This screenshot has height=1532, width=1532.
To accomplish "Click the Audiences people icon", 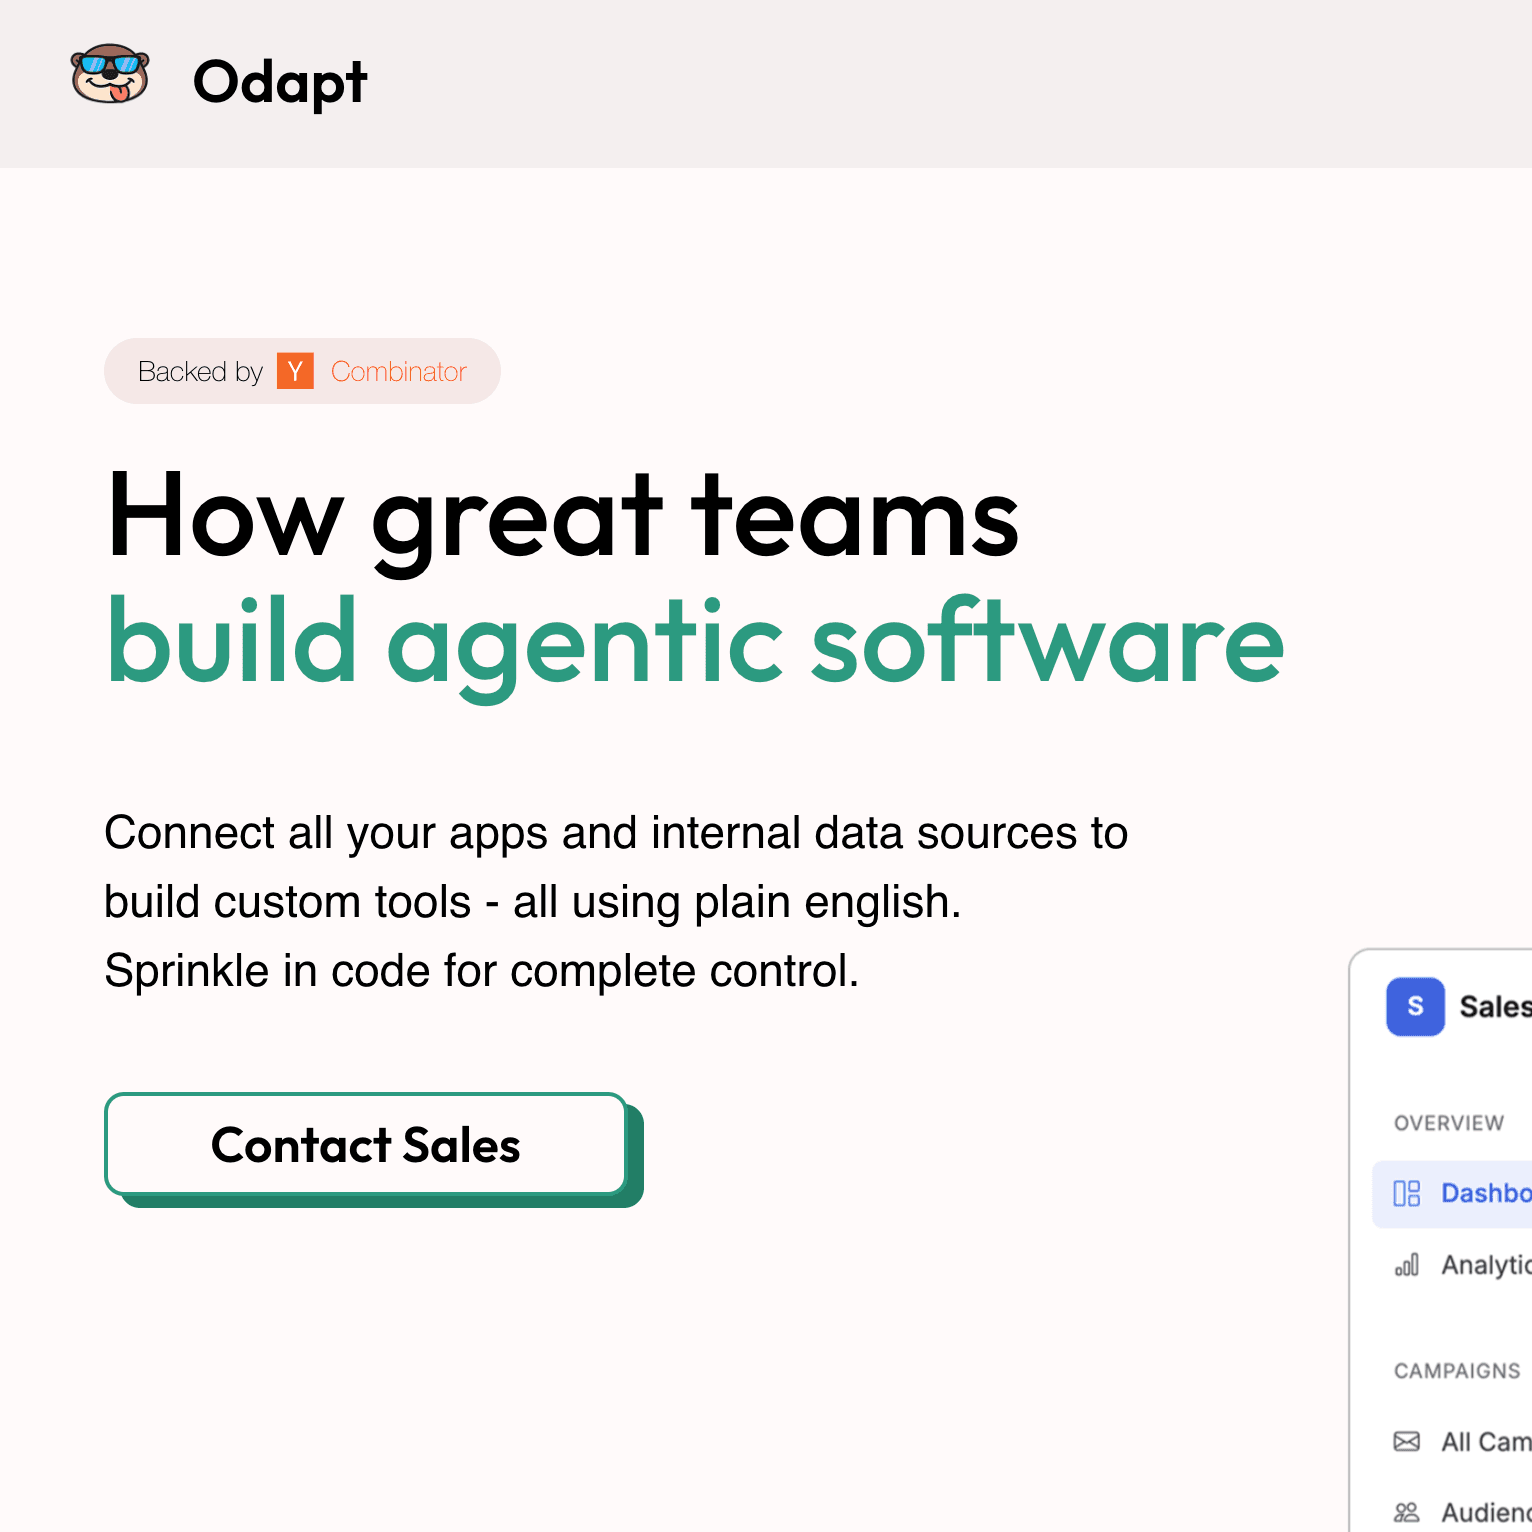I will tap(1406, 1510).
